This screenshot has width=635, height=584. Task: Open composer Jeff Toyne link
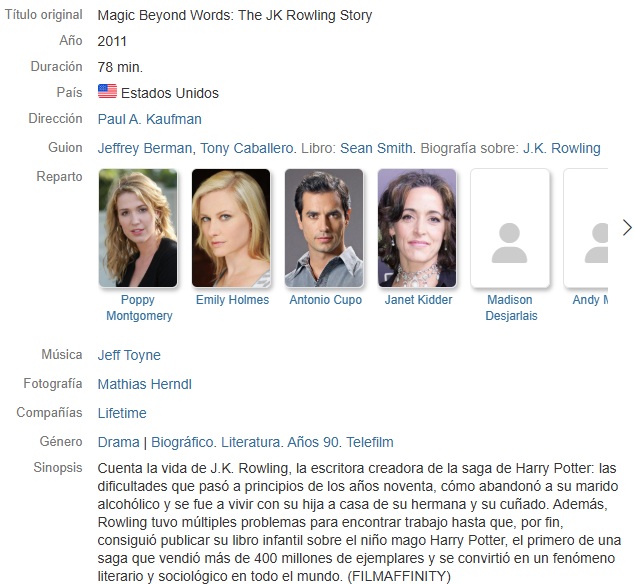click(129, 355)
